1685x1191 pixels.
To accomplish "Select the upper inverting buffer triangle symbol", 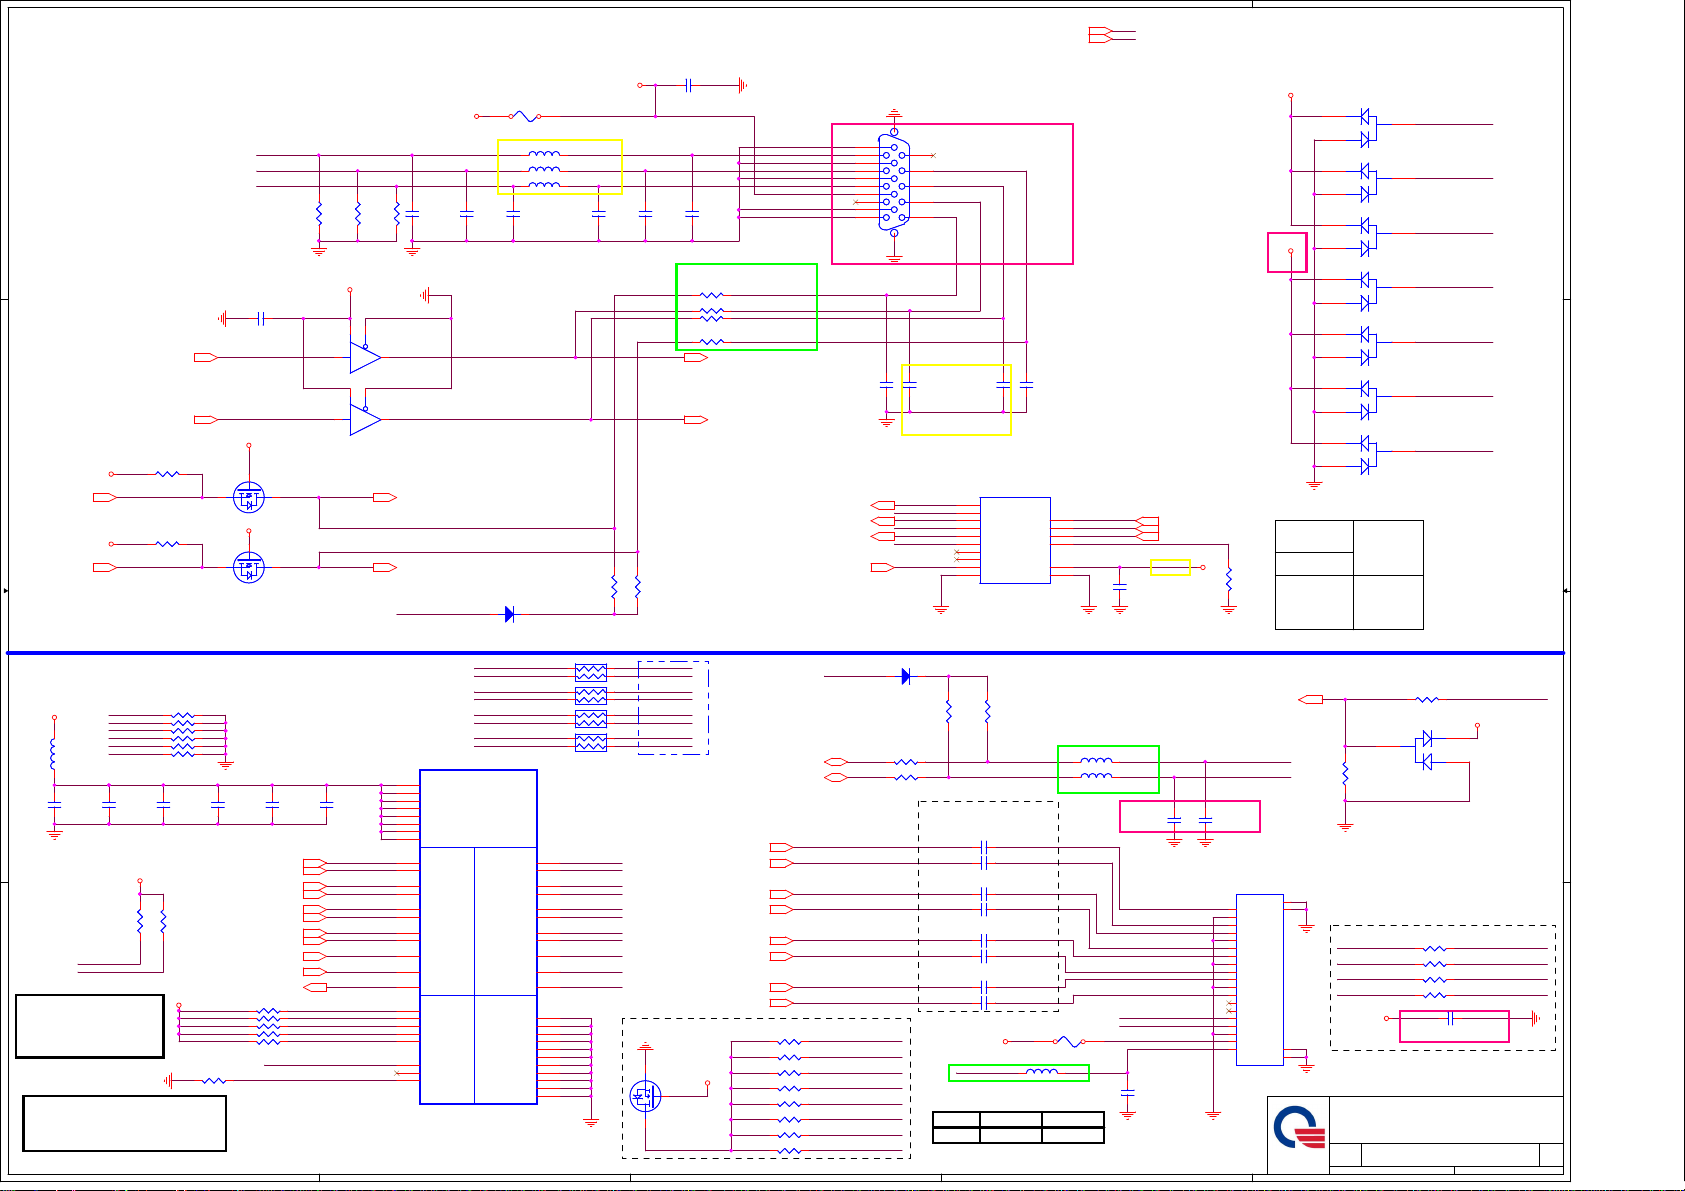I will pyautogui.click(x=365, y=357).
